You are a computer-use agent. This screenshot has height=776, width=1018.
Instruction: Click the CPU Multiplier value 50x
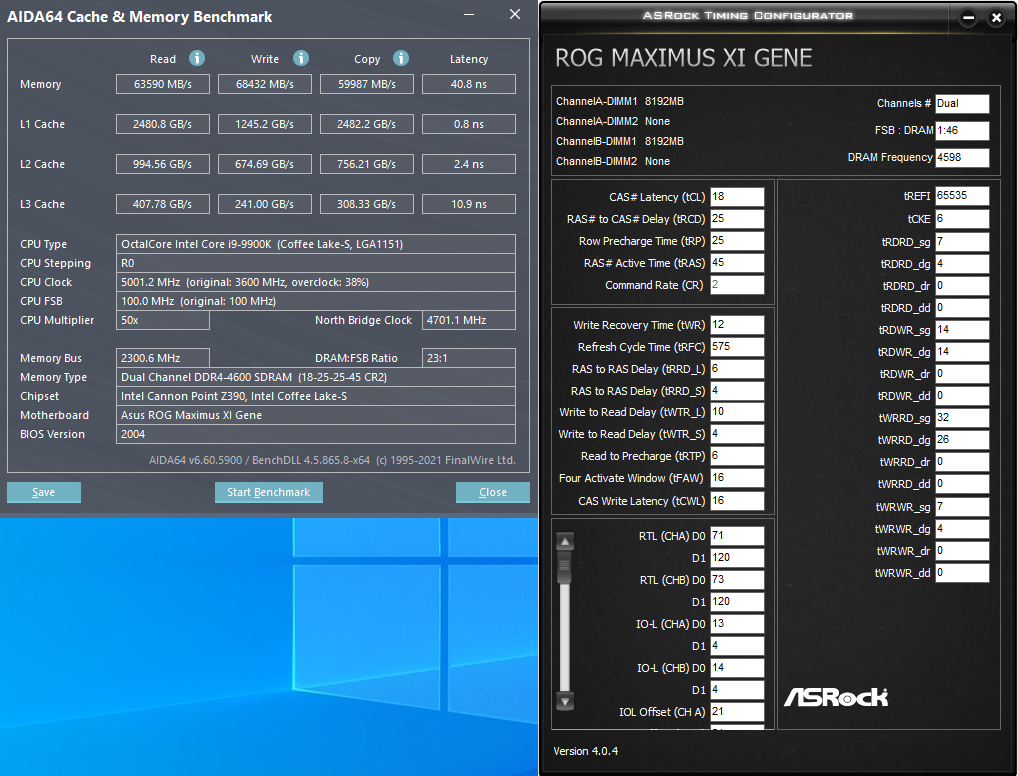click(163, 320)
